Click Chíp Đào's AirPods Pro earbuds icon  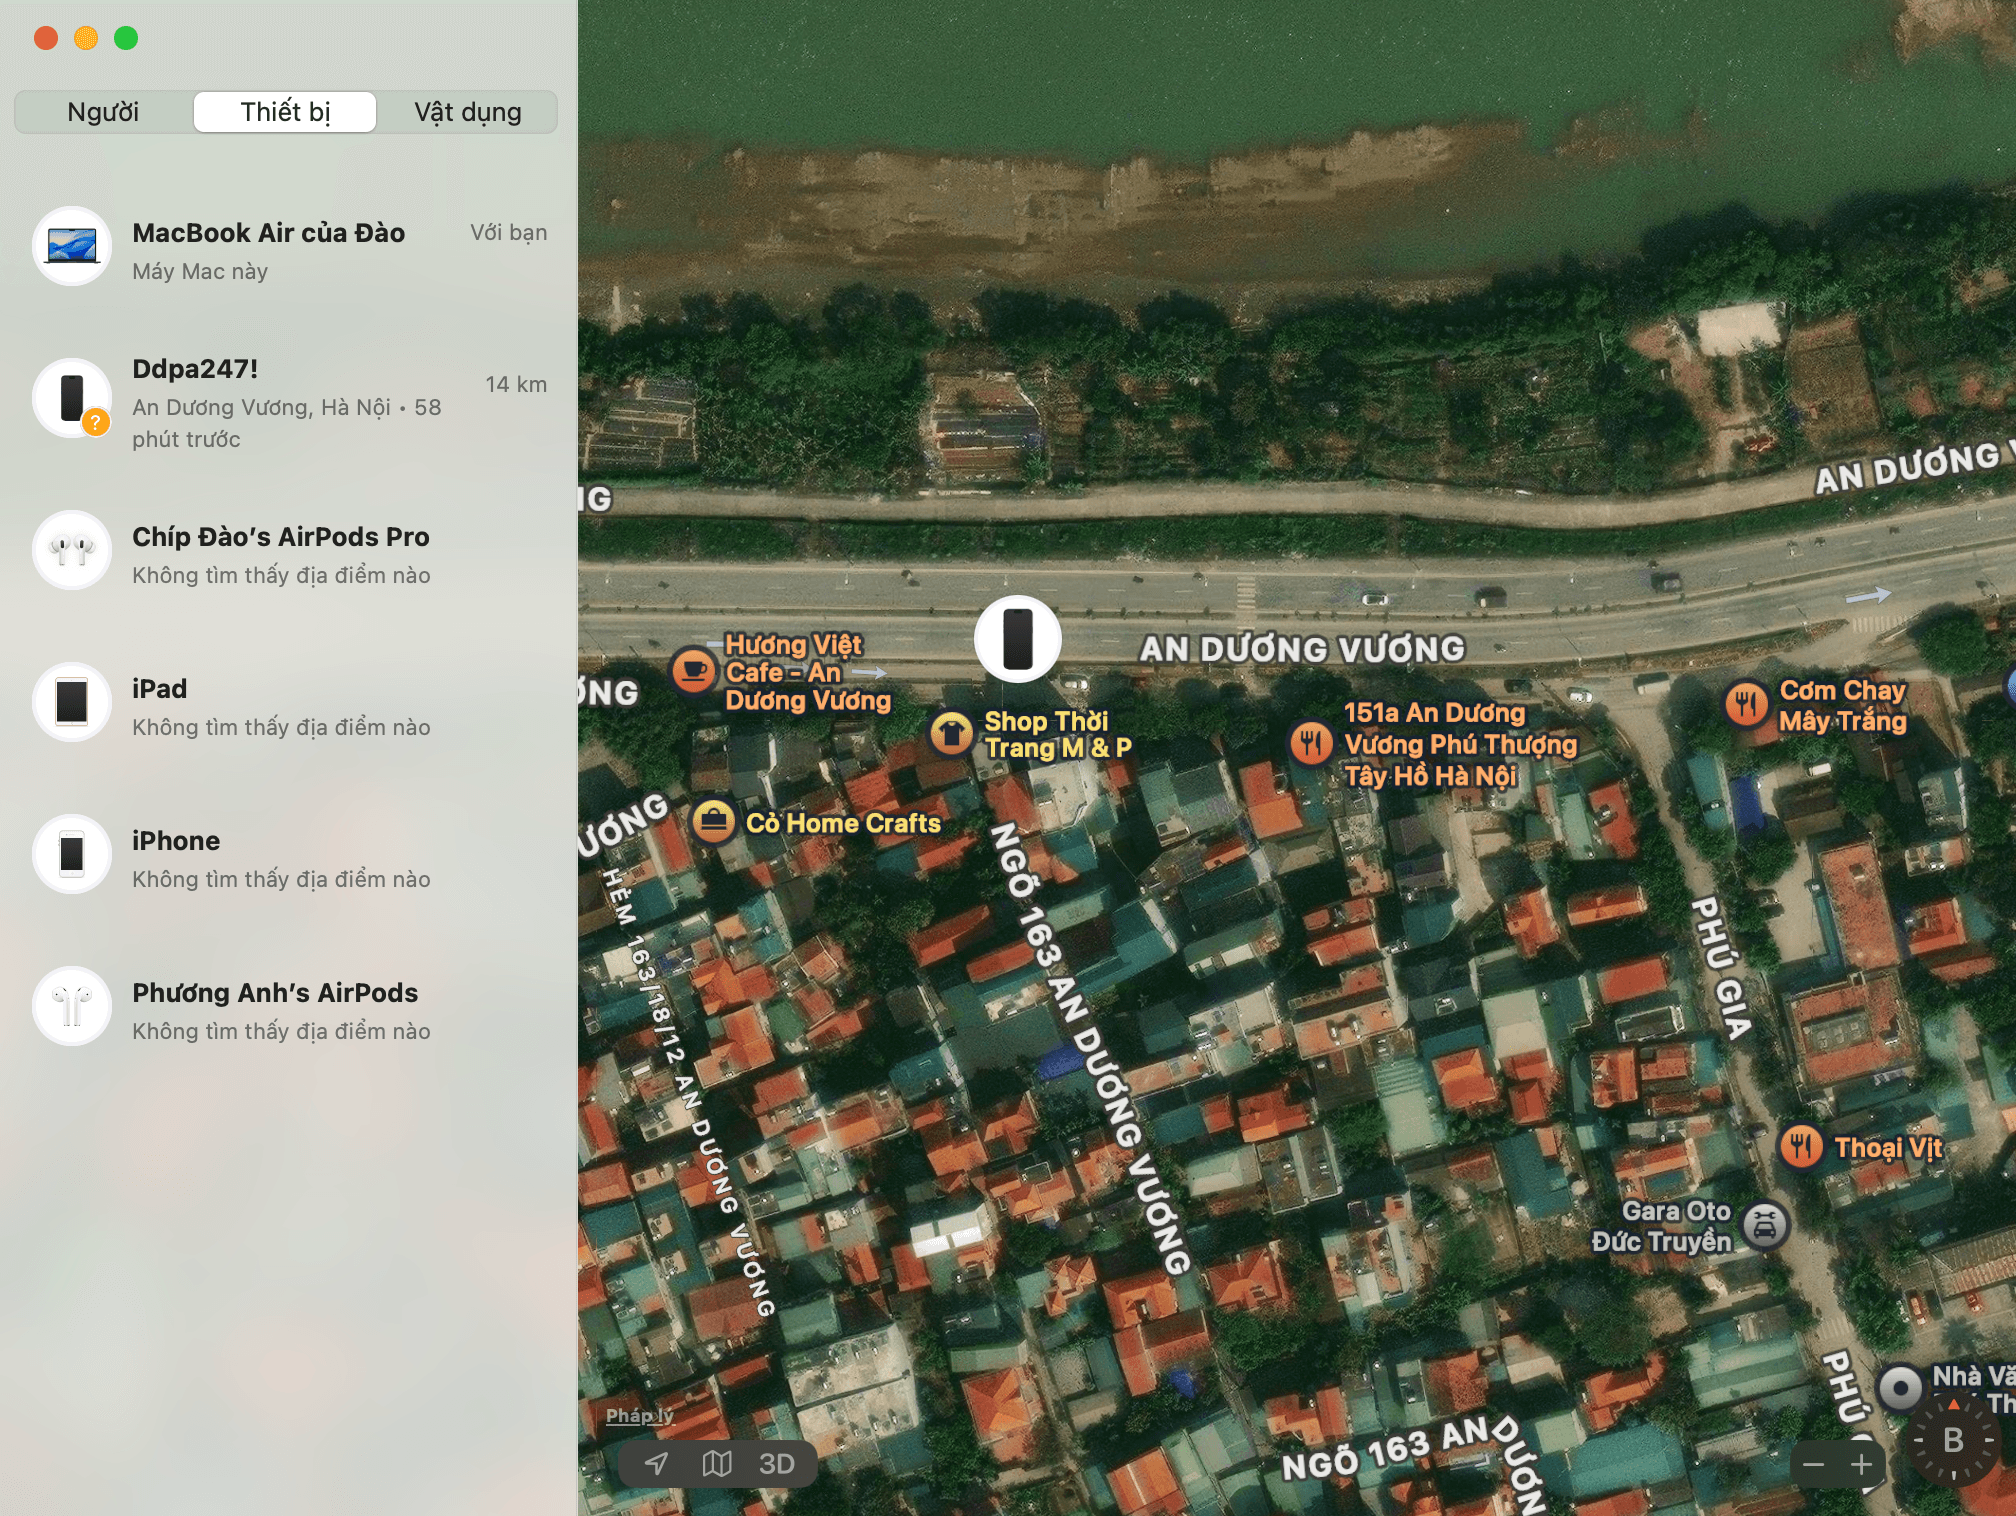point(71,550)
